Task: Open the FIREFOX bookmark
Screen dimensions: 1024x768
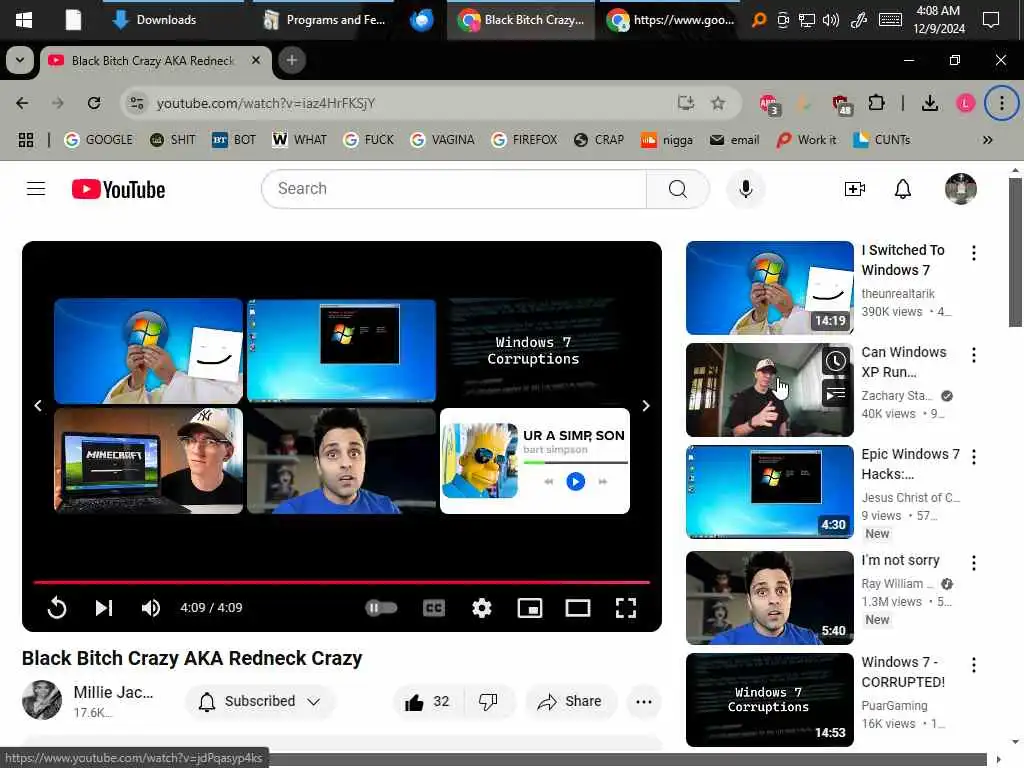Action: point(524,140)
